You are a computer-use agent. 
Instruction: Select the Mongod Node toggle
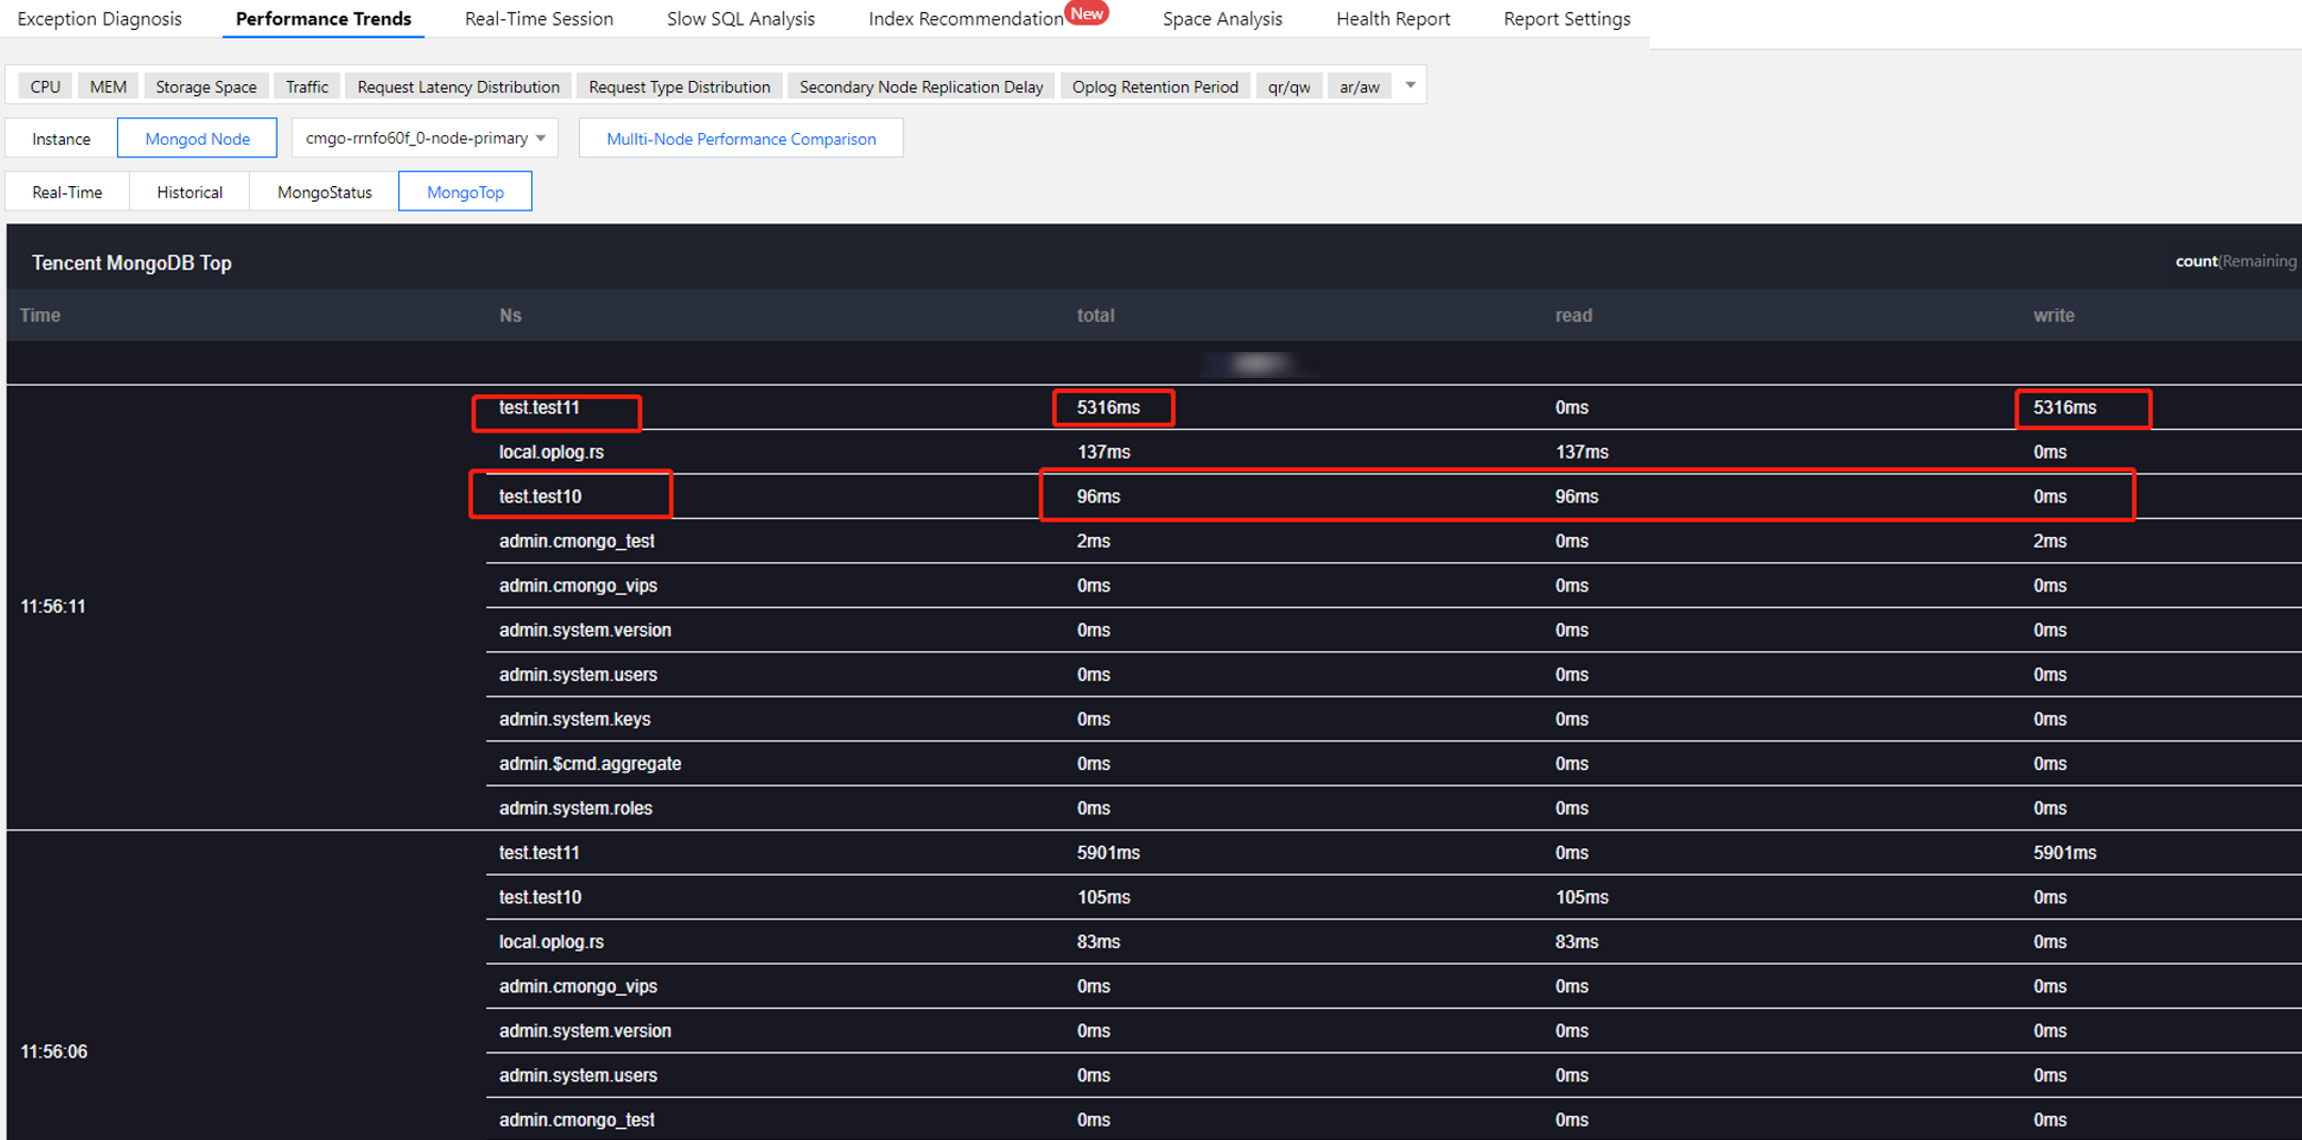point(197,139)
